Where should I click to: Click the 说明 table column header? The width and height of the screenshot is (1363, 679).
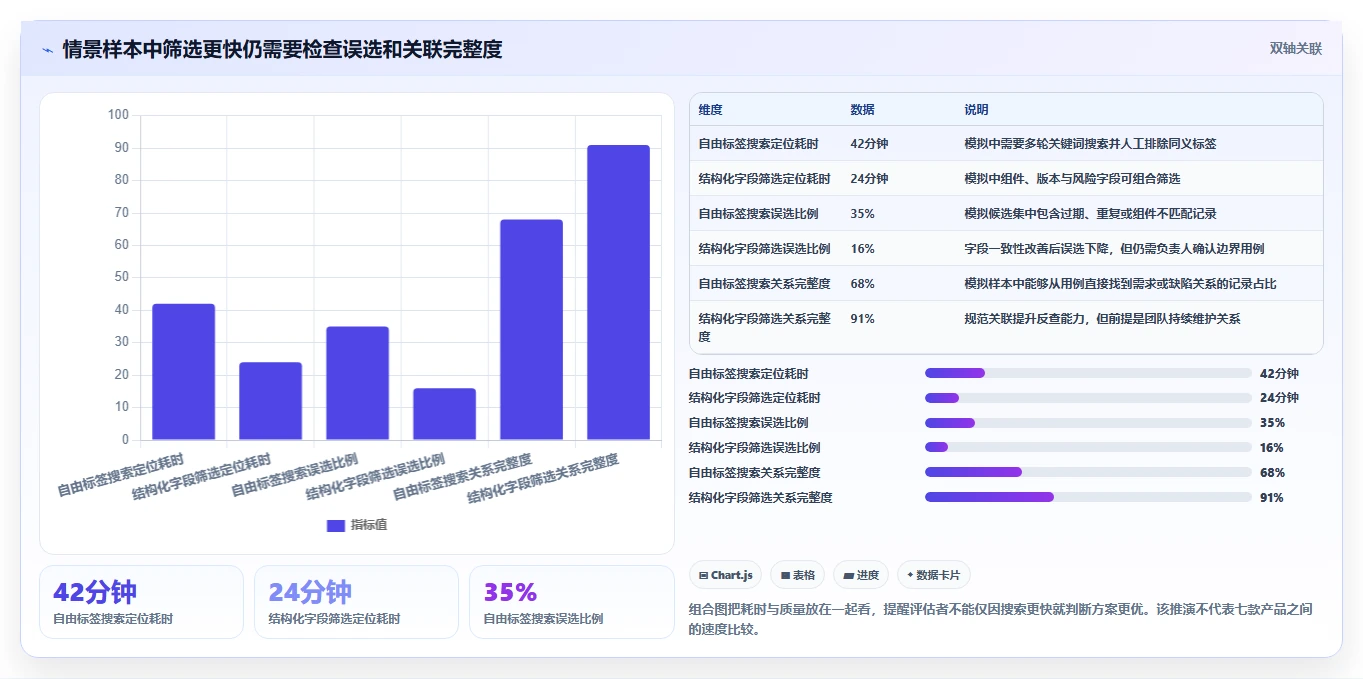click(x=976, y=110)
